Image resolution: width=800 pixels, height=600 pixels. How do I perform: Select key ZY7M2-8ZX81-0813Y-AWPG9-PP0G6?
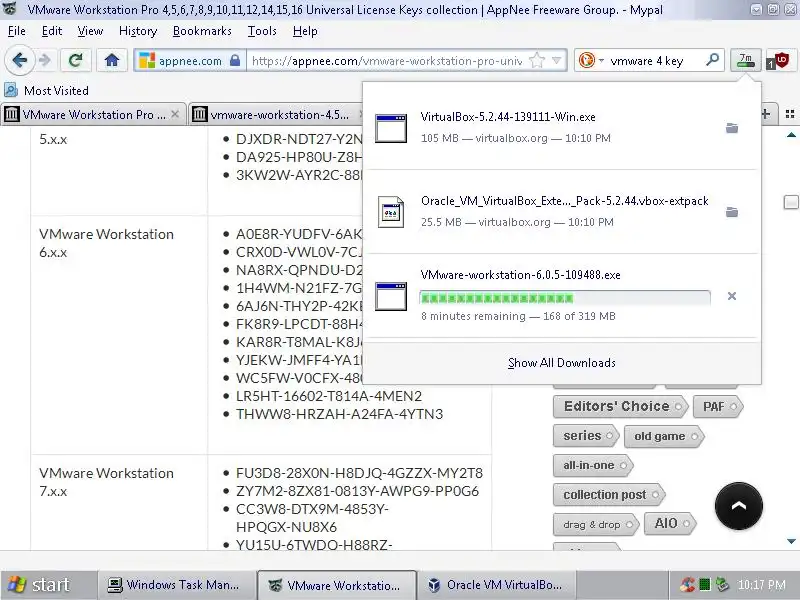(357, 491)
